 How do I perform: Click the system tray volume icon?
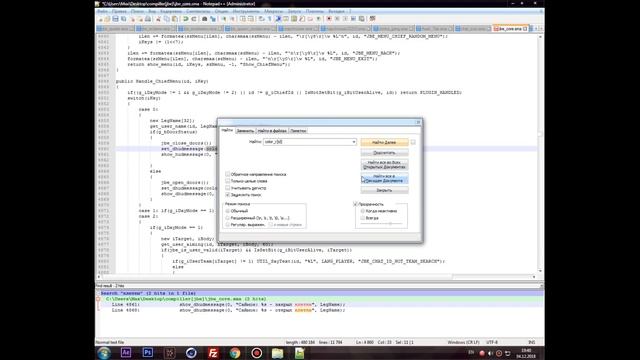[490, 353]
